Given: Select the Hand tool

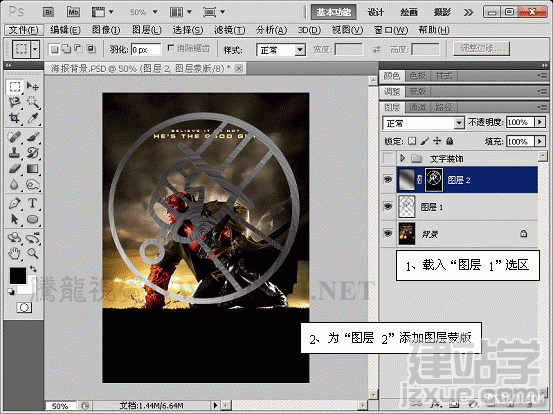Looking at the screenshot, I should pos(14,253).
